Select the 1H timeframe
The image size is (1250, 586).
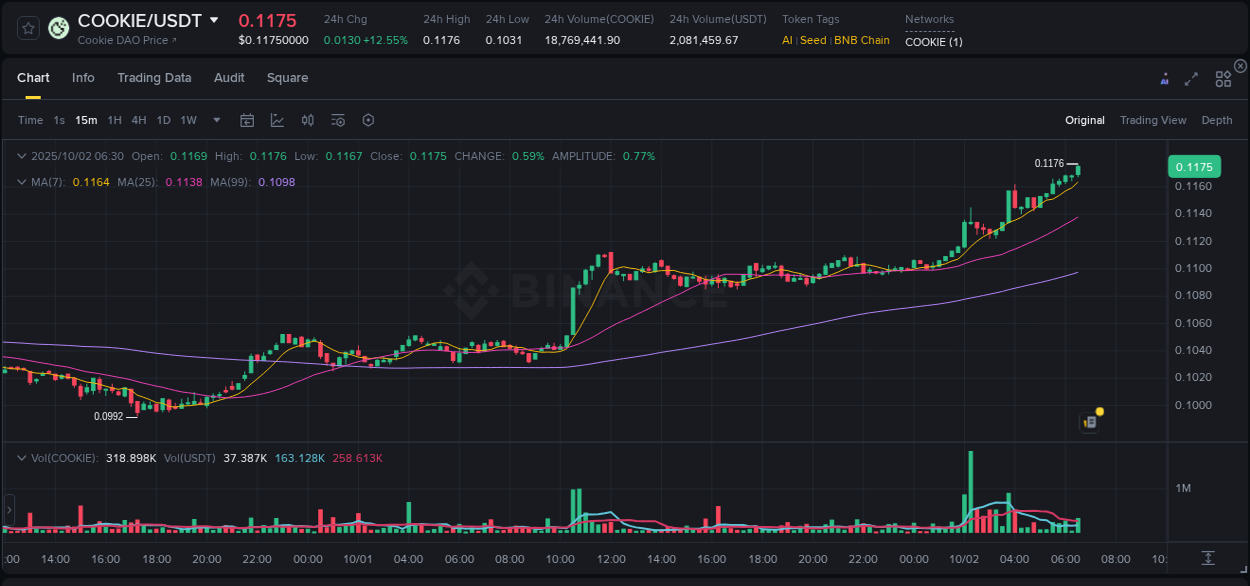click(x=115, y=120)
